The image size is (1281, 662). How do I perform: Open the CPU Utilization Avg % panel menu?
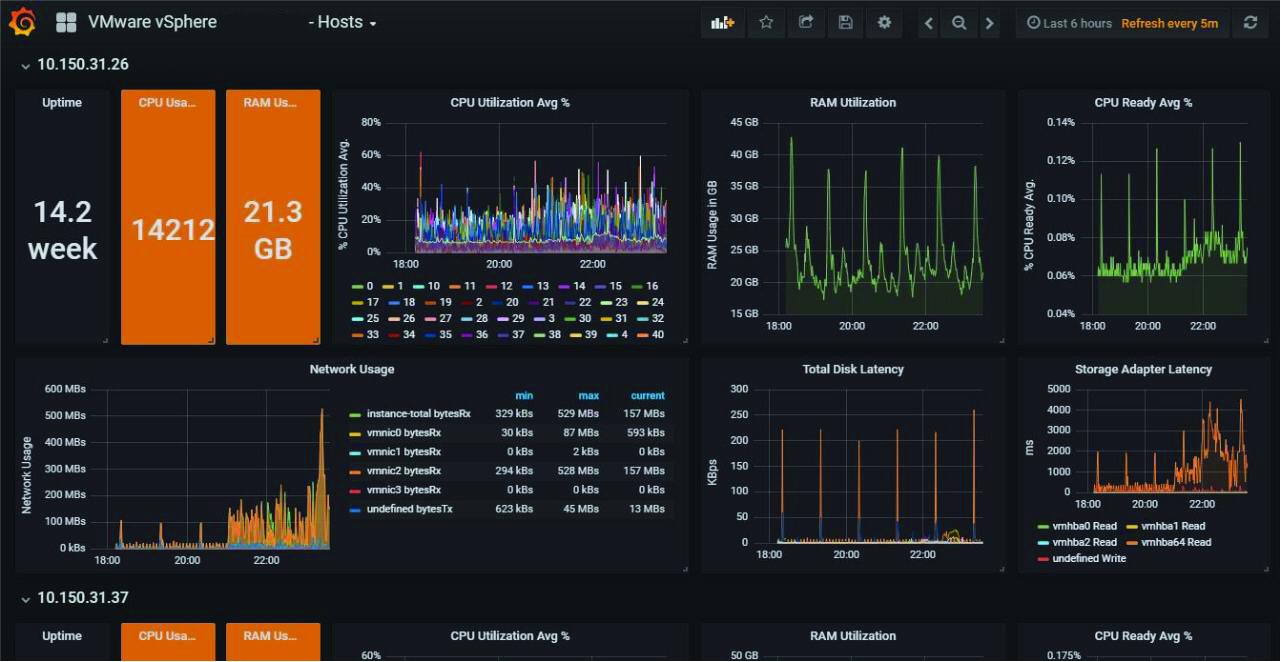pyautogui.click(x=510, y=102)
